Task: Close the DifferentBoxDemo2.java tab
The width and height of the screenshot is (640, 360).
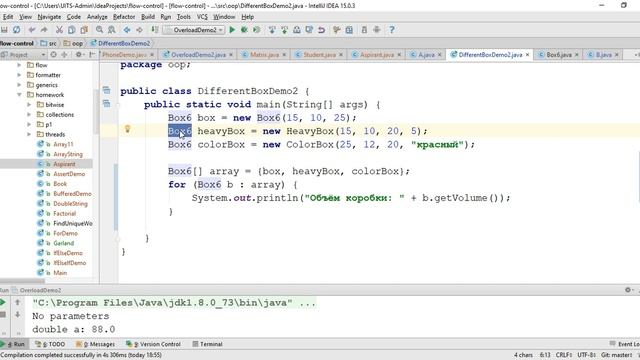Action: point(527,55)
